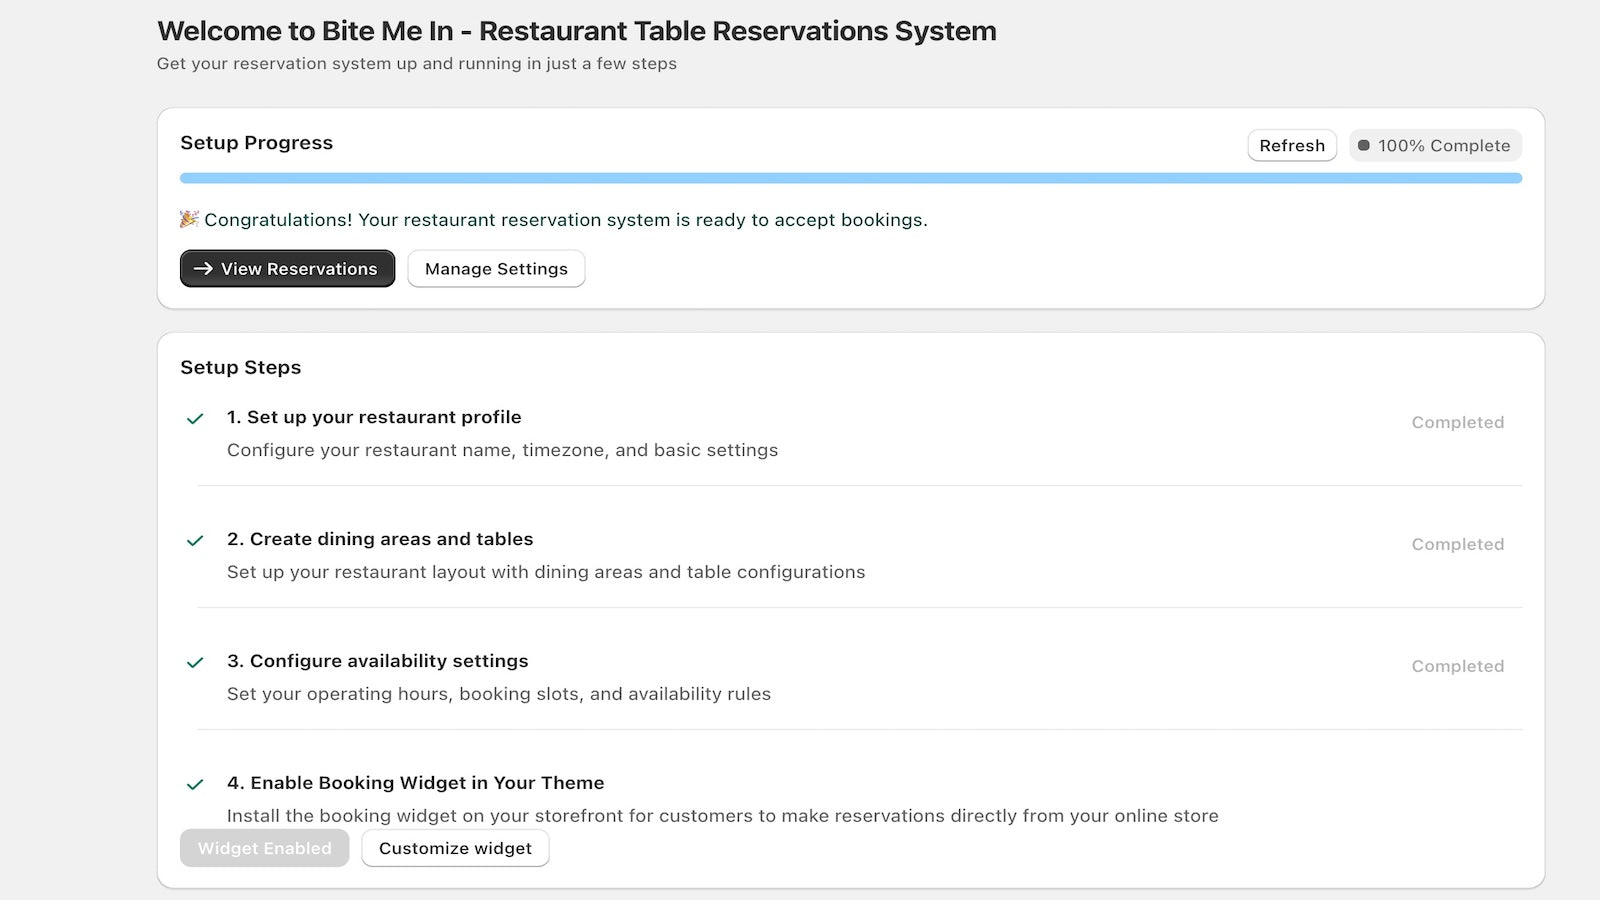Click the Customize widget button

tap(455, 848)
